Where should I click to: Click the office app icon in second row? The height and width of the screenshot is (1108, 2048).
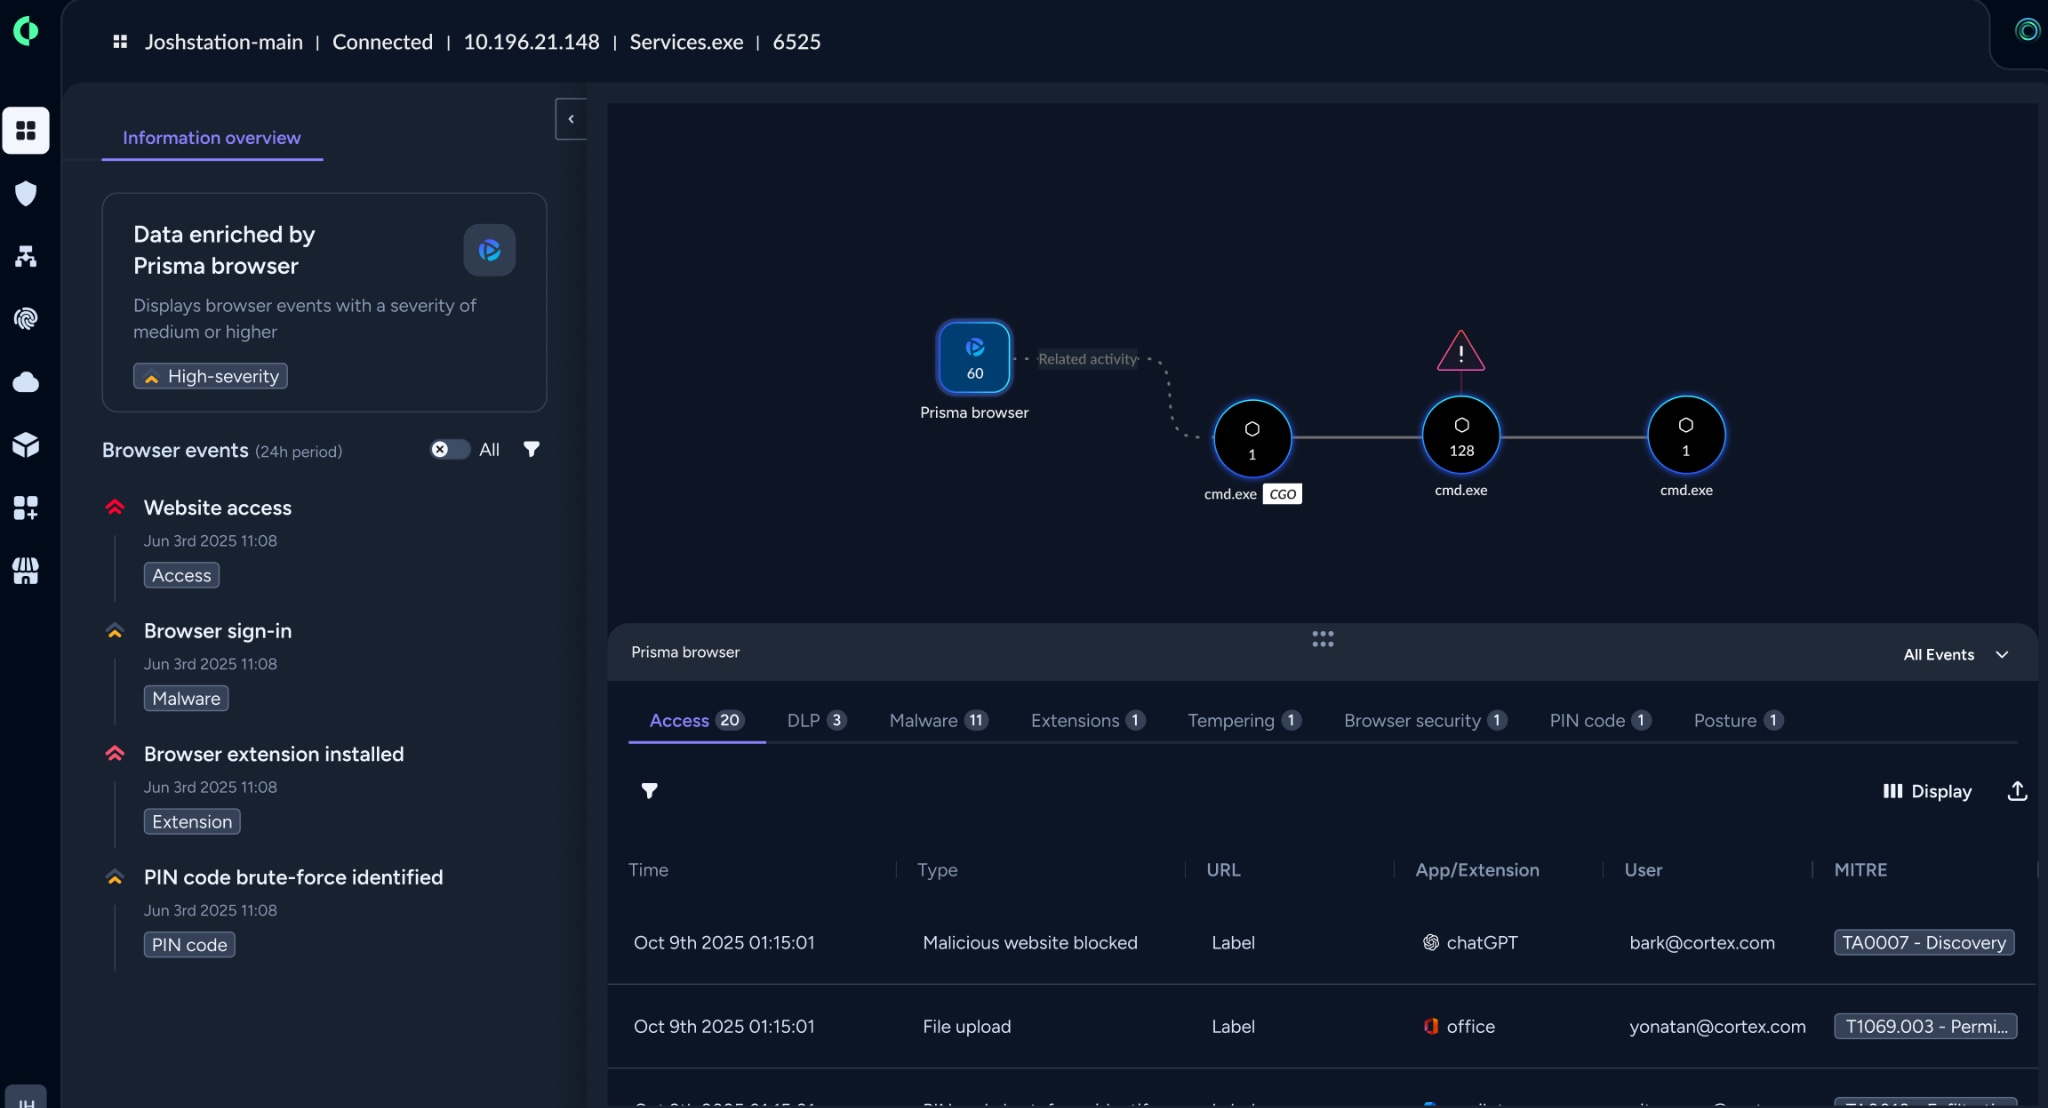1431,1026
